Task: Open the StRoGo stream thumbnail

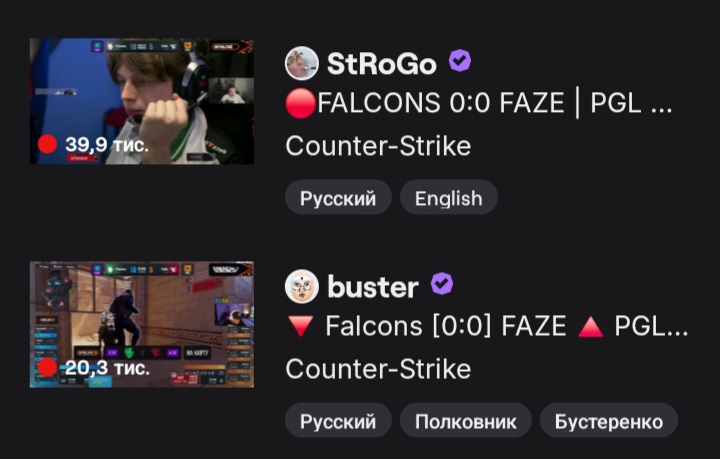Action: click(142, 101)
